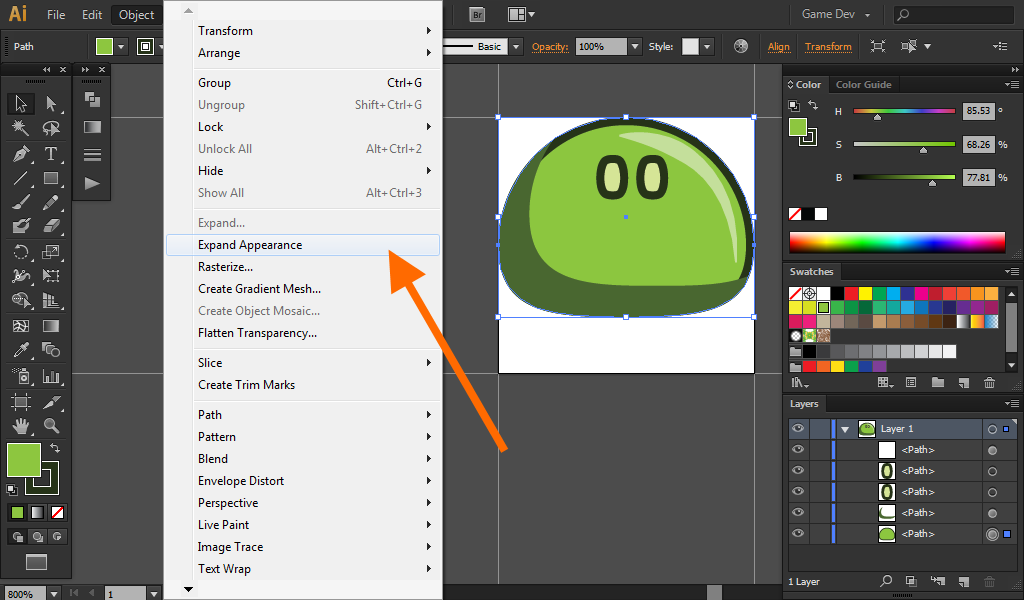Choose the Eyedropper tool

pos(20,350)
